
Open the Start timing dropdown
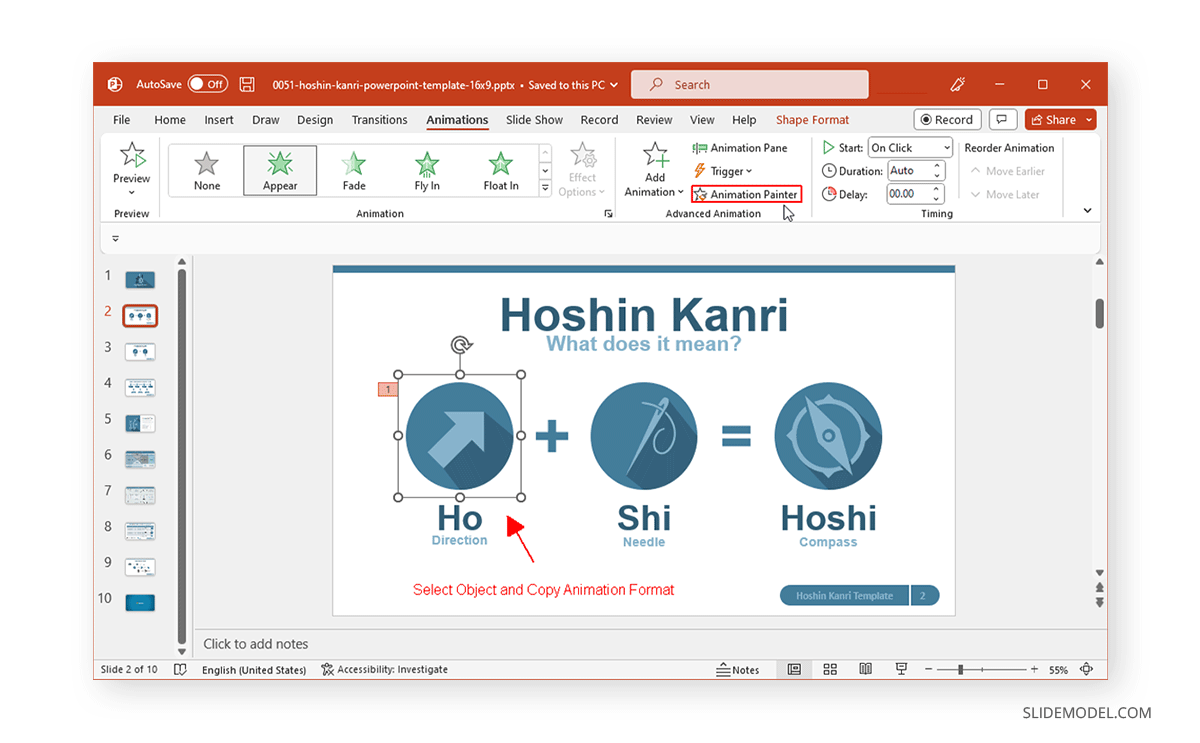coord(946,147)
